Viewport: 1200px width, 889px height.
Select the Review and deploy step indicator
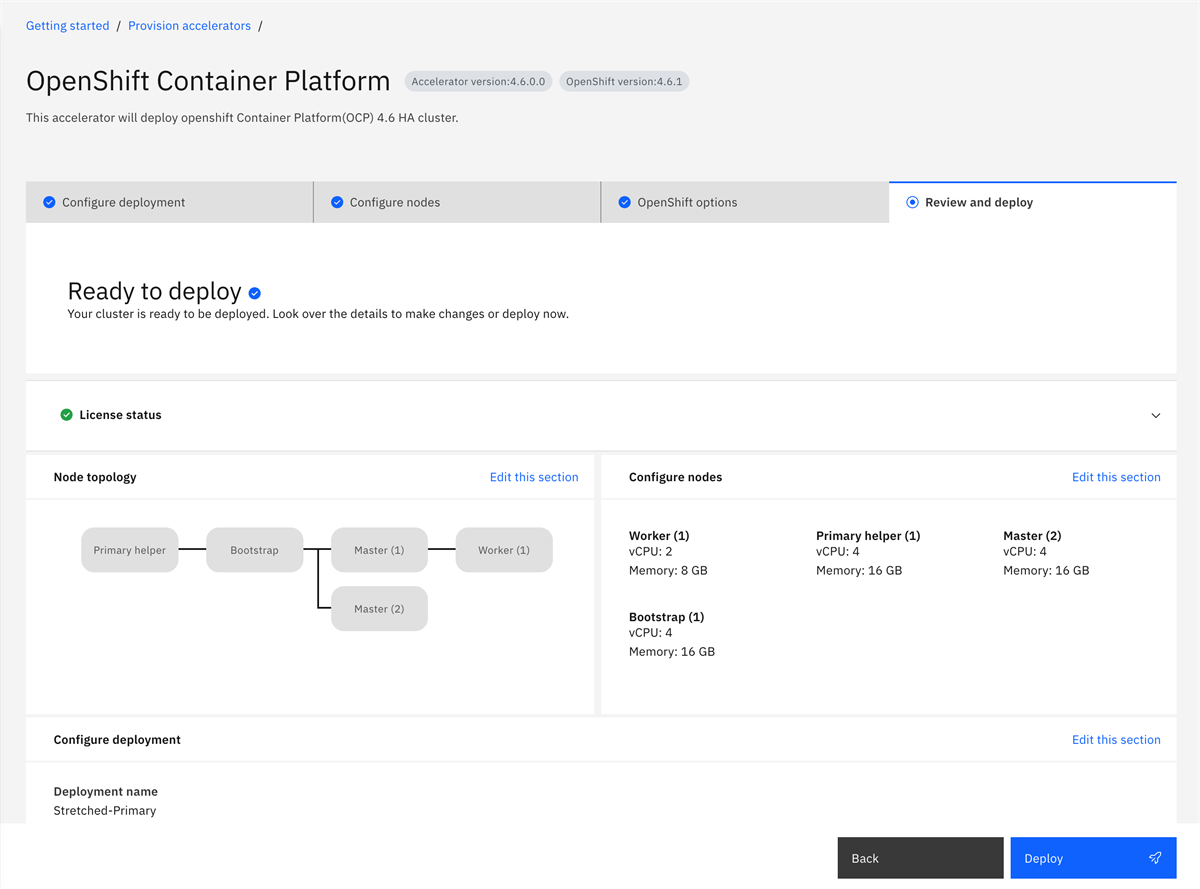[912, 202]
